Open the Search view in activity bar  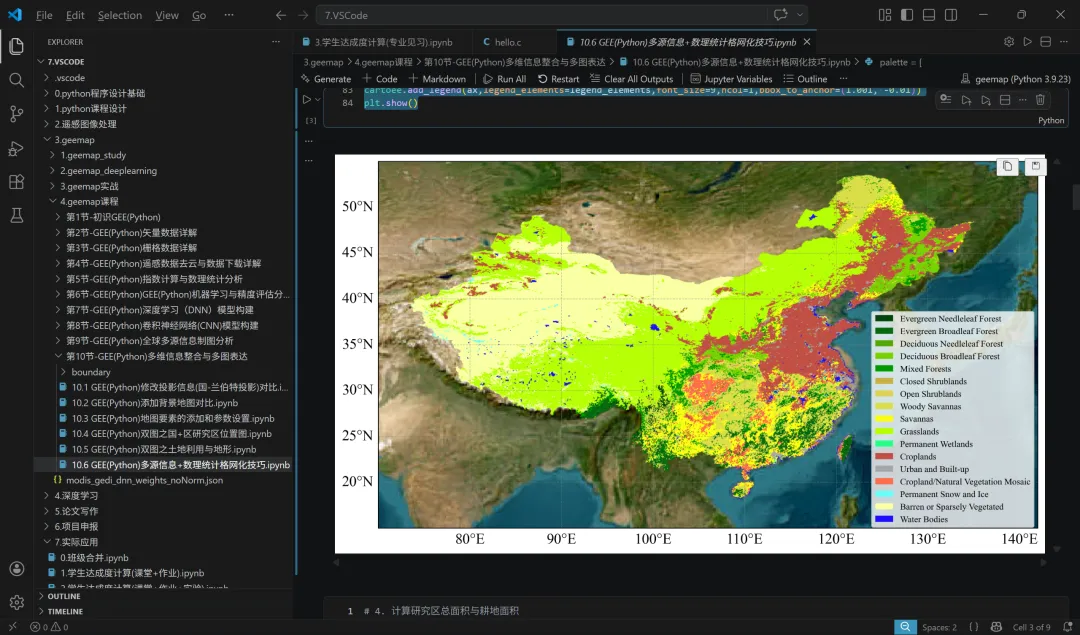pyautogui.click(x=17, y=81)
